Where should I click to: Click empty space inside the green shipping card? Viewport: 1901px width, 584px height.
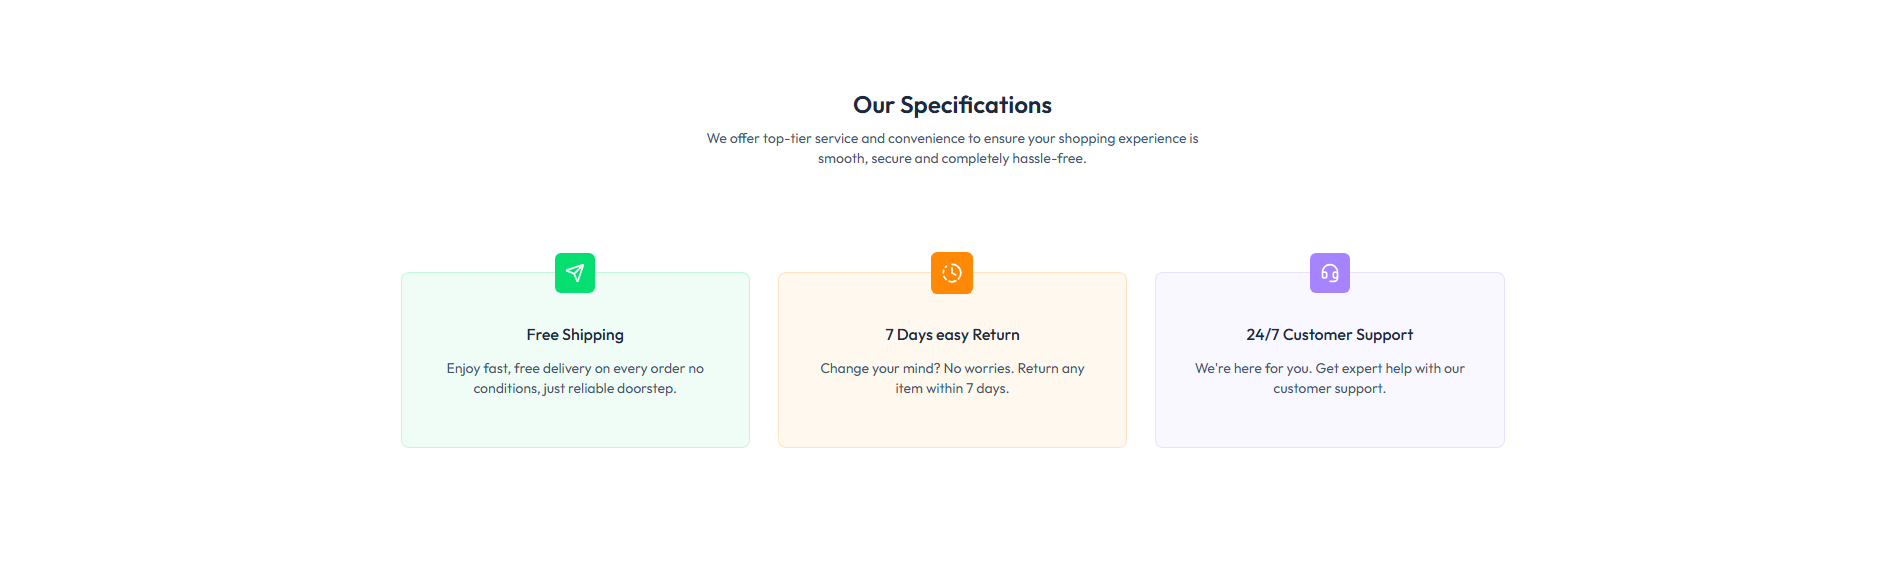click(x=575, y=424)
